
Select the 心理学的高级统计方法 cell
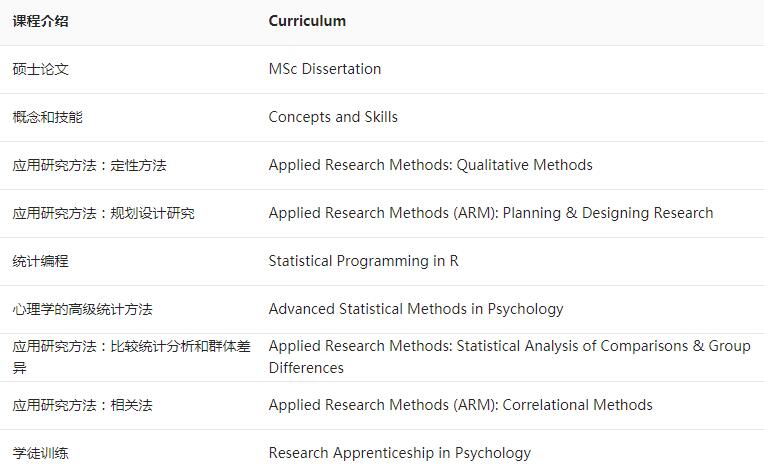[x=83, y=309]
